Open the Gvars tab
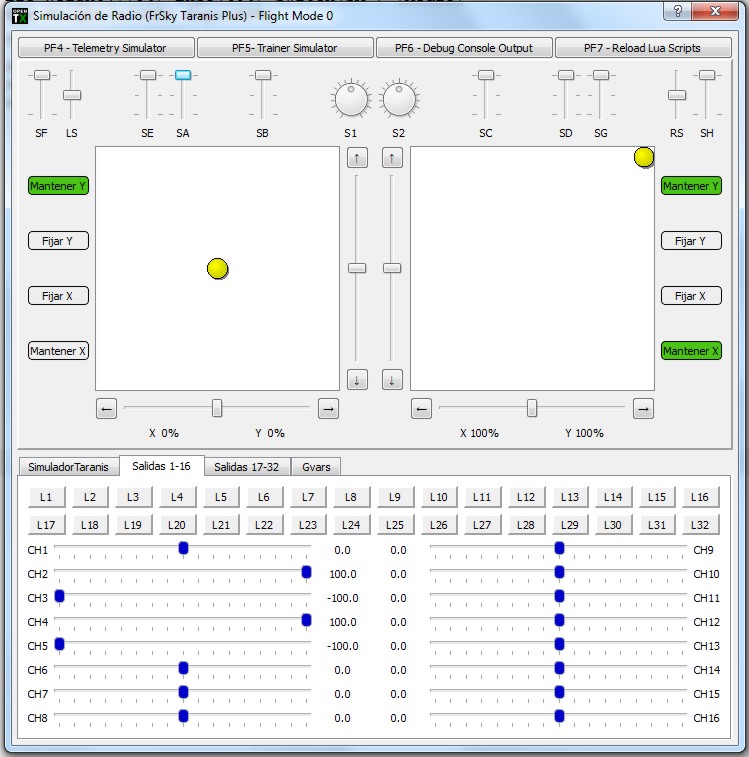 [x=317, y=466]
